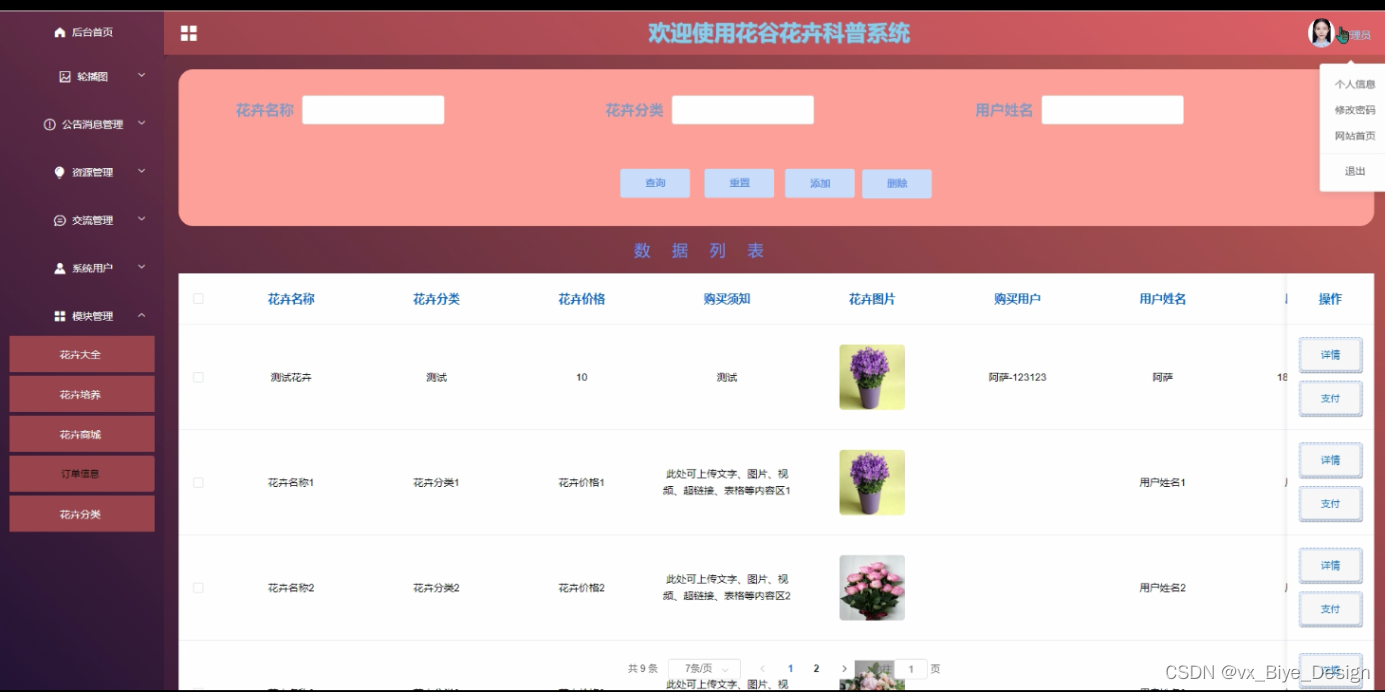Click the info icon beside 公告消息管理
The height and width of the screenshot is (692, 1385).
[50, 124]
